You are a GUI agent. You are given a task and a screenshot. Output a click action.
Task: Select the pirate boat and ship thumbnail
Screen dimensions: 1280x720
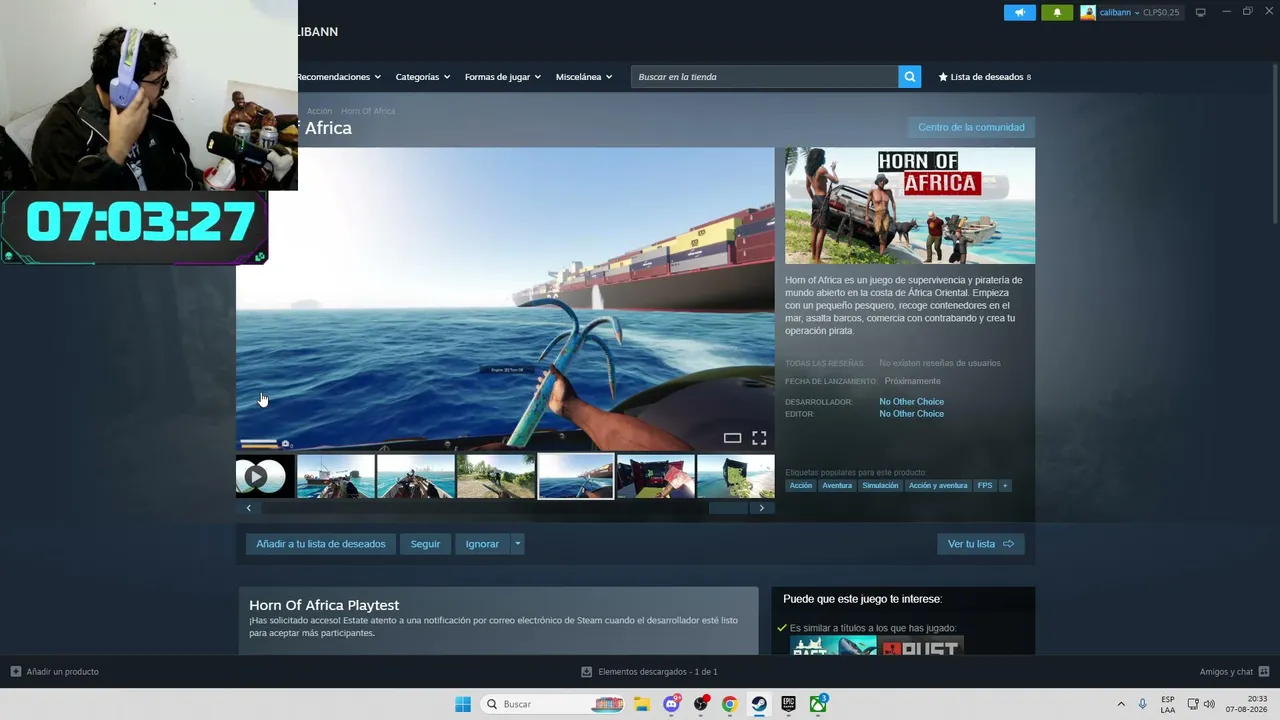pos(336,477)
